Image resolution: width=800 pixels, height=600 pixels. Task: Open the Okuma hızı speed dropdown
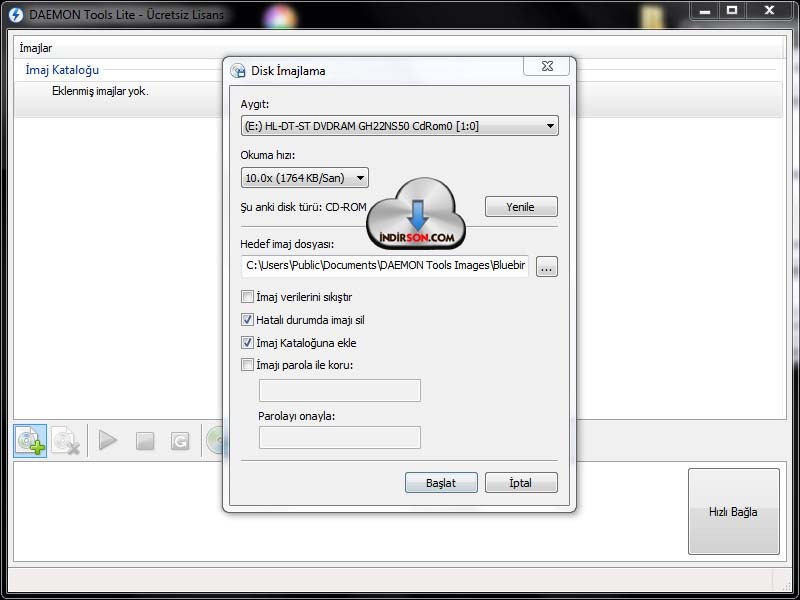coord(305,178)
